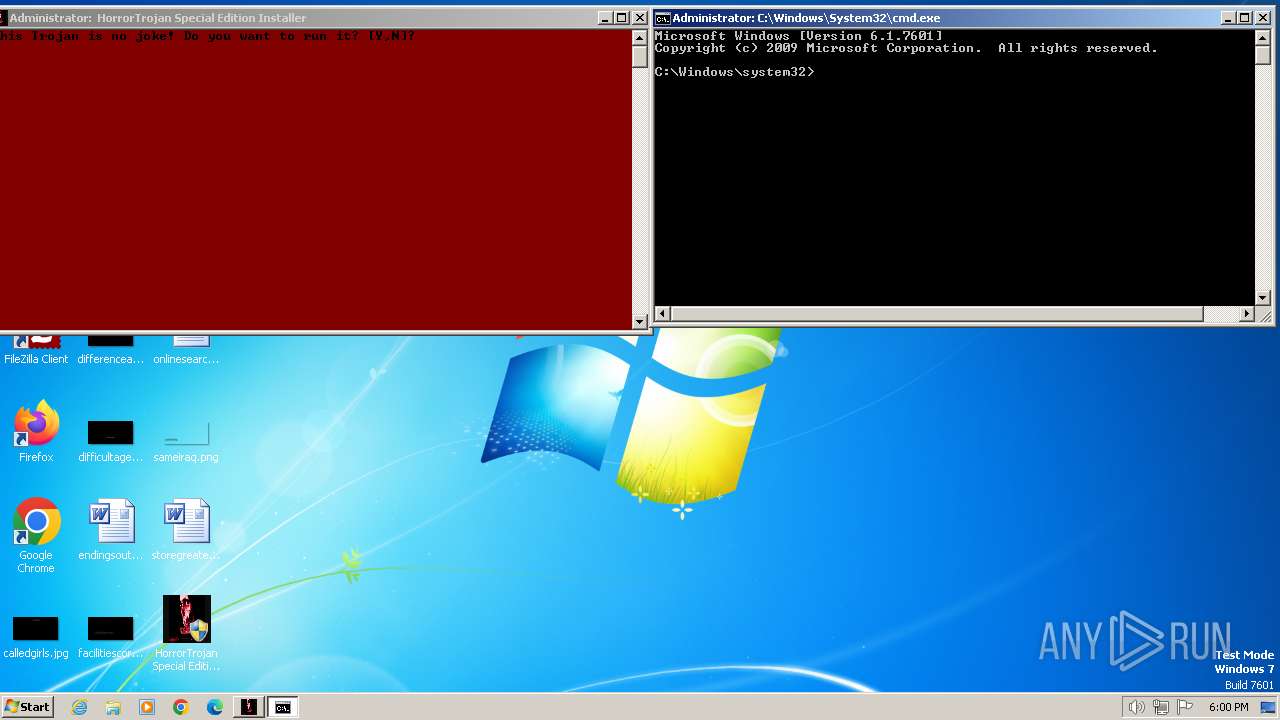The image size is (1280, 720).
Task: Open the storegreate Word document
Action: click(x=186, y=529)
